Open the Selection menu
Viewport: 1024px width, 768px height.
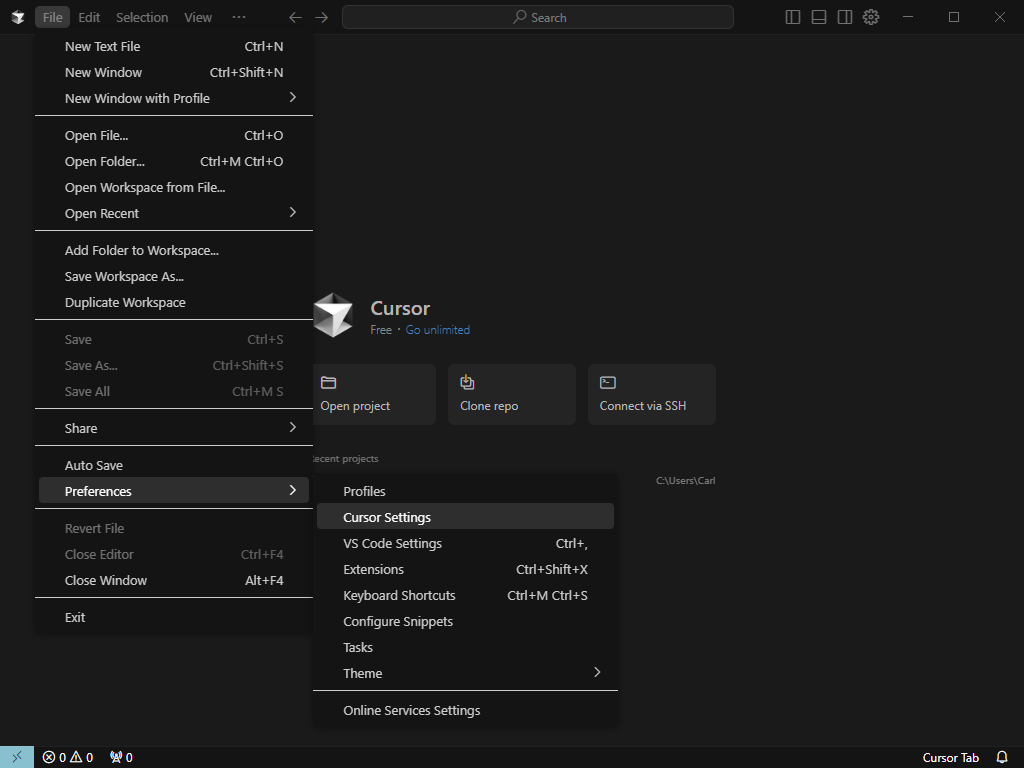click(x=142, y=18)
